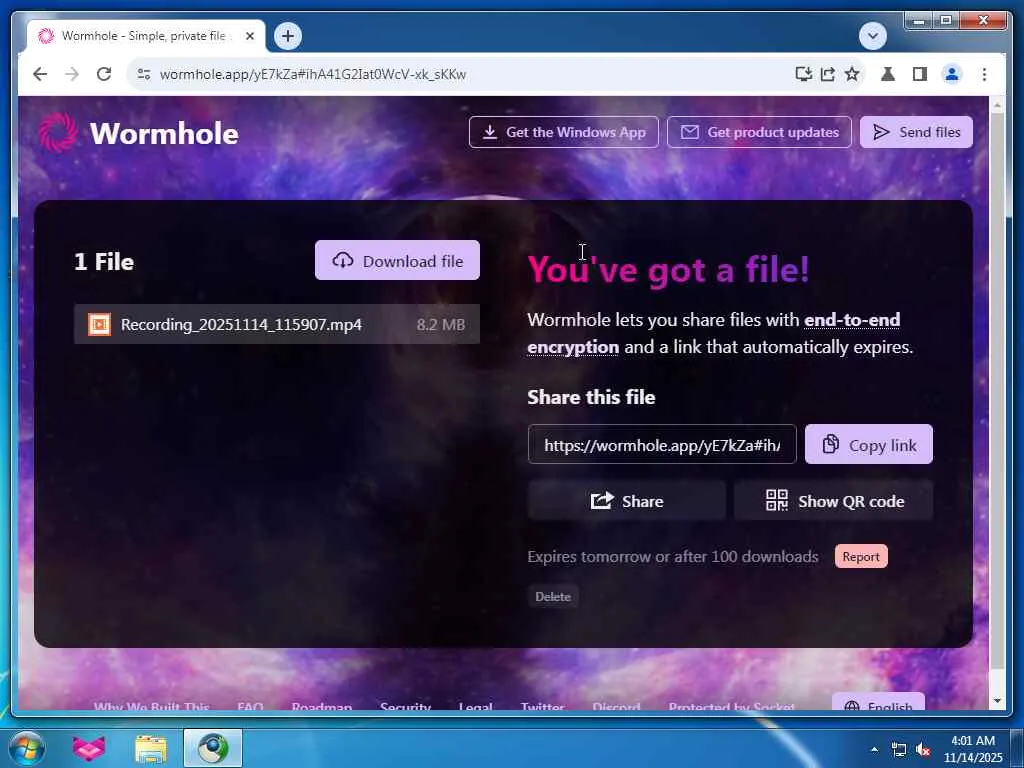Click the Wormhole logo swirl icon
This screenshot has width=1024, height=768.
[57, 133]
